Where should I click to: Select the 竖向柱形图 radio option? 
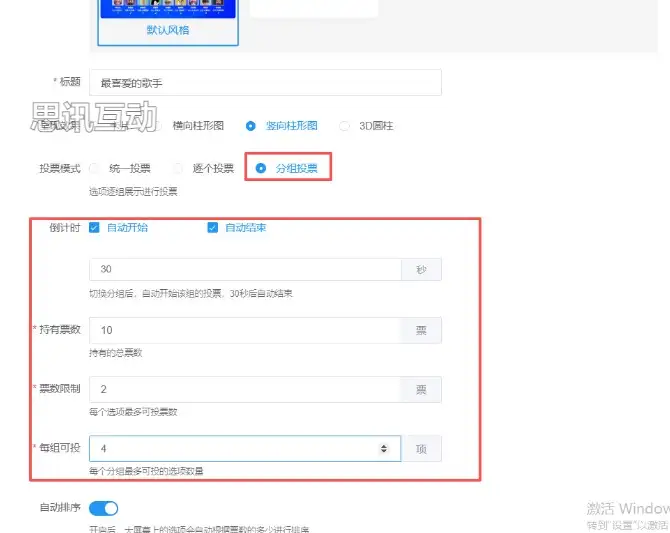click(x=282, y=126)
